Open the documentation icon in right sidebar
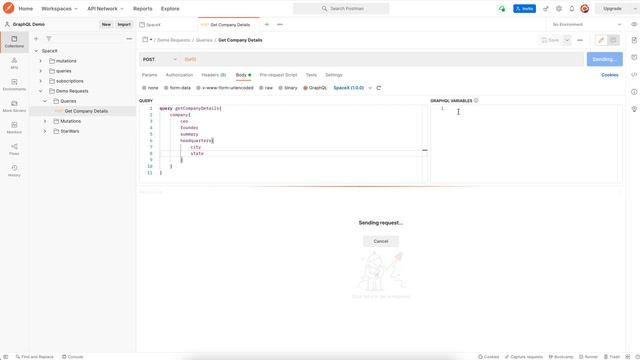Image resolution: width=640 pixels, height=360 pixels. (x=634, y=40)
